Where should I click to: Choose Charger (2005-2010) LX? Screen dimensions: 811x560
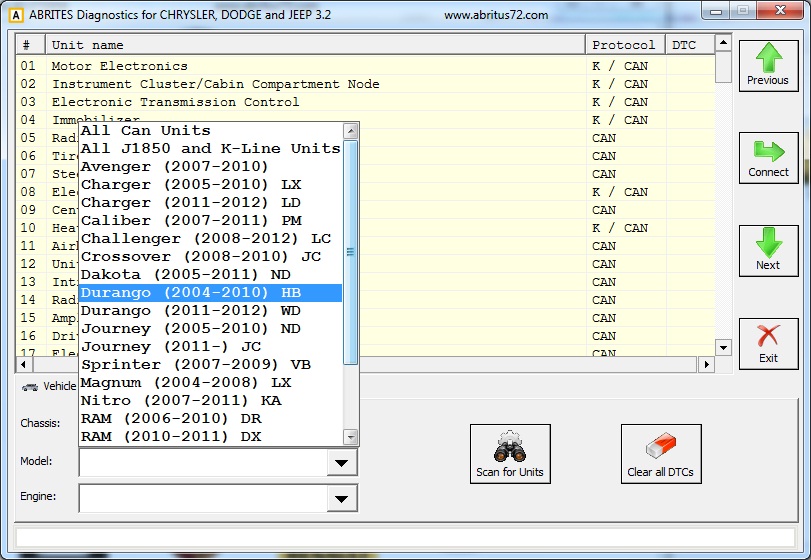pyautogui.click(x=211, y=185)
